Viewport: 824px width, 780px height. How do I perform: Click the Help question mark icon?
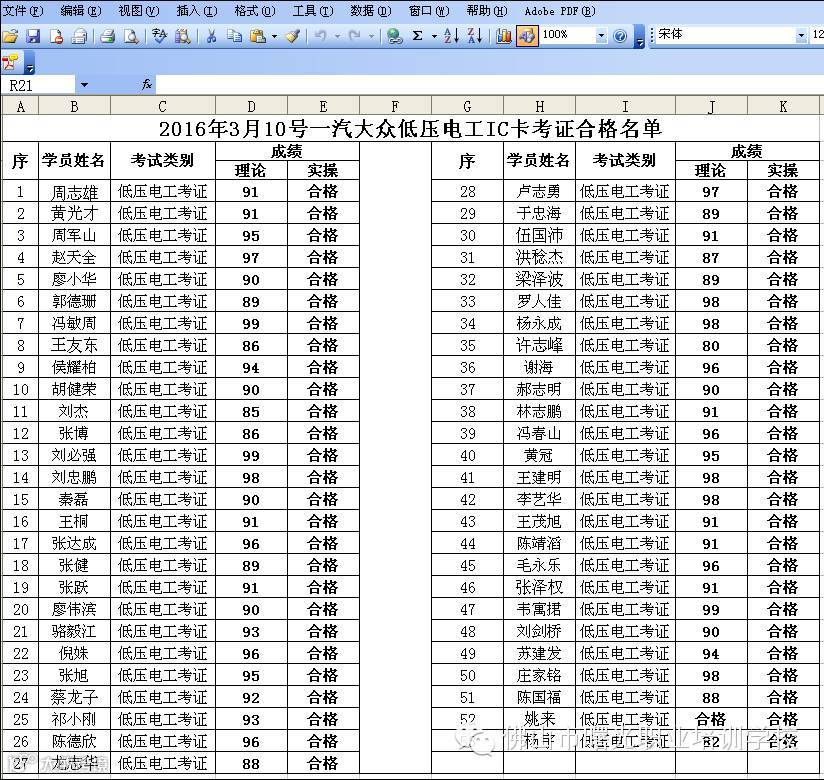pos(620,36)
